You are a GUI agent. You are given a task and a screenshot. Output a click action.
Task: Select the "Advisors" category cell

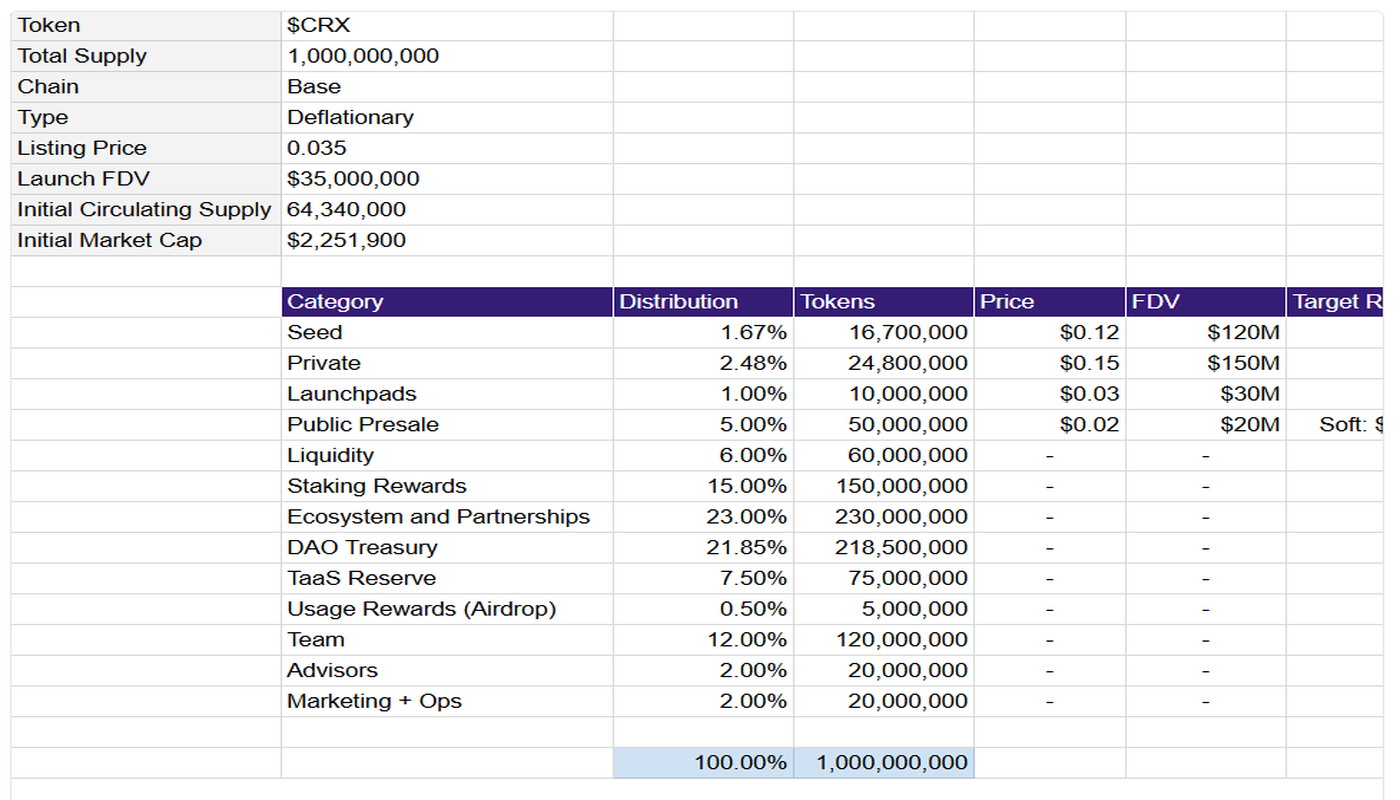[x=447, y=671]
